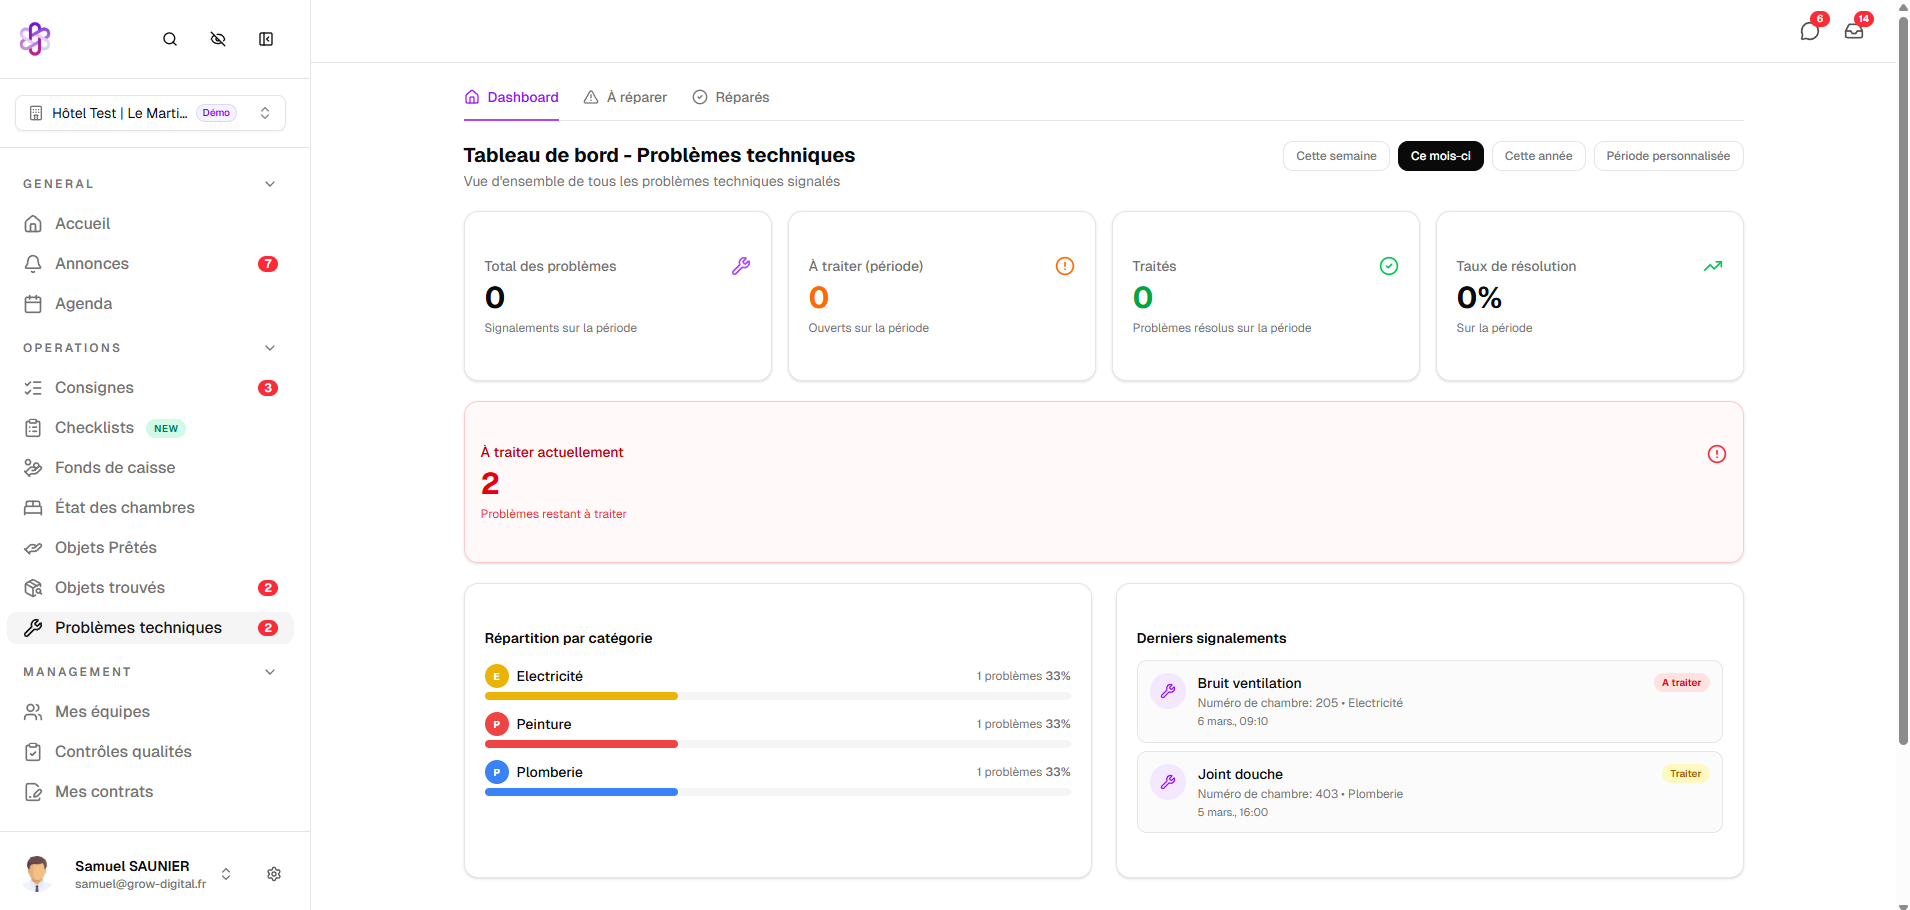
Task: Click the search magnifier icon in sidebar
Action: 170,39
